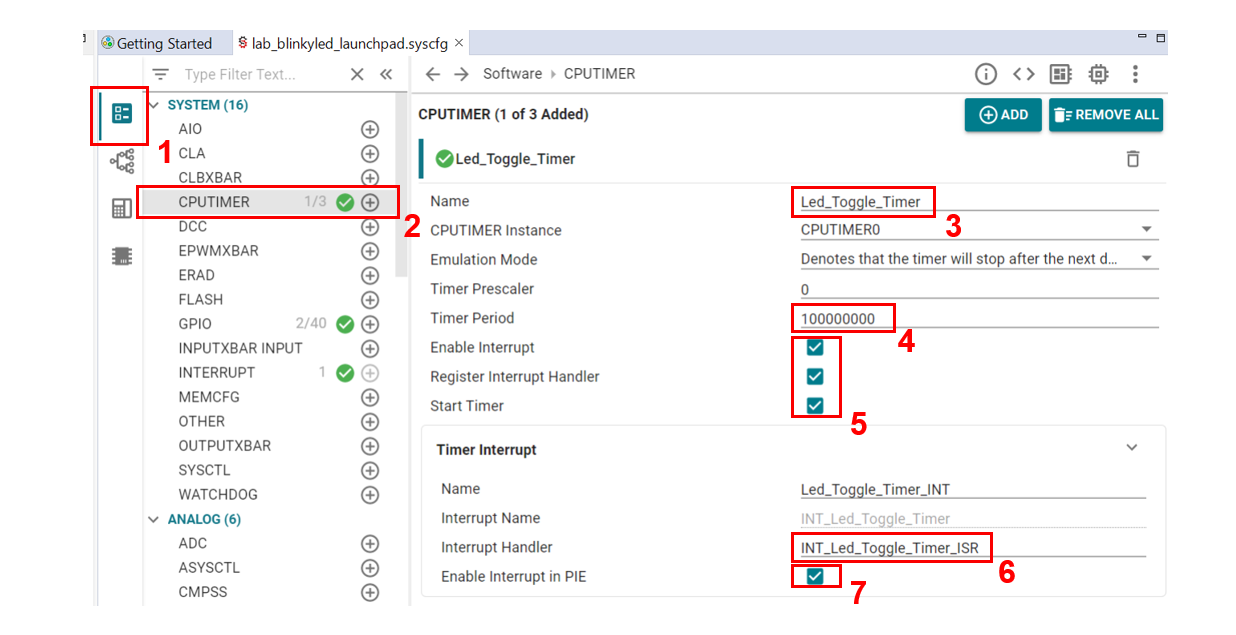Show generated code with the angle brackets icon
Screen dimensions: 1236x635
pyautogui.click(x=1023, y=74)
